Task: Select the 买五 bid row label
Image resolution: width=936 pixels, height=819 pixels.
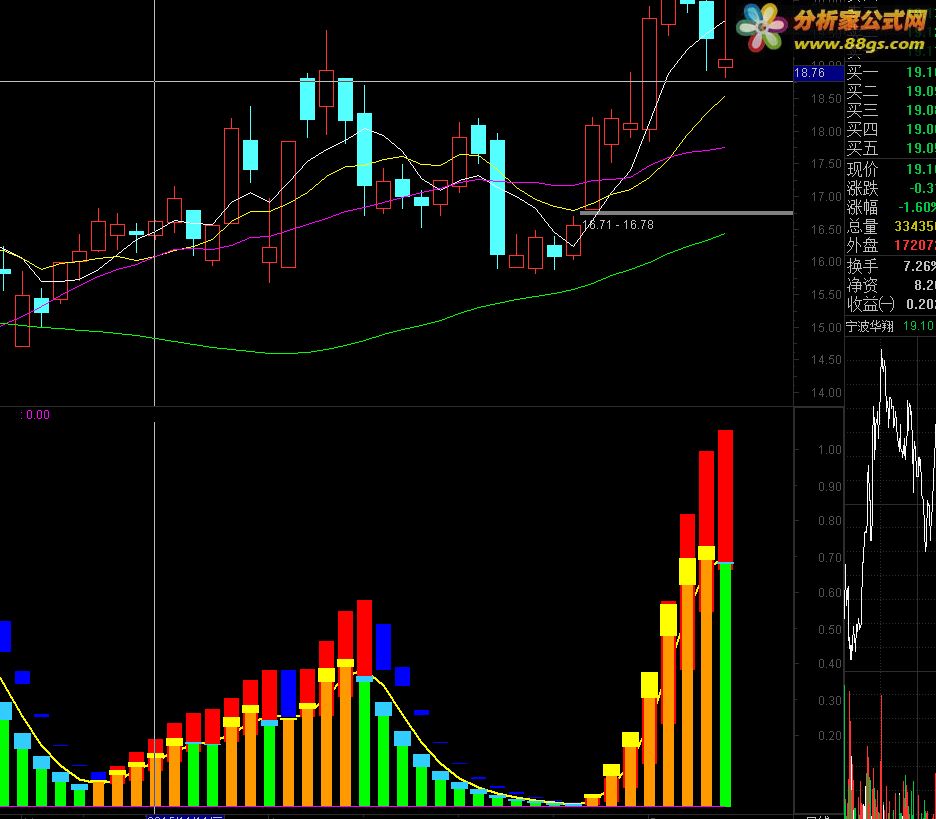Action: tap(862, 147)
